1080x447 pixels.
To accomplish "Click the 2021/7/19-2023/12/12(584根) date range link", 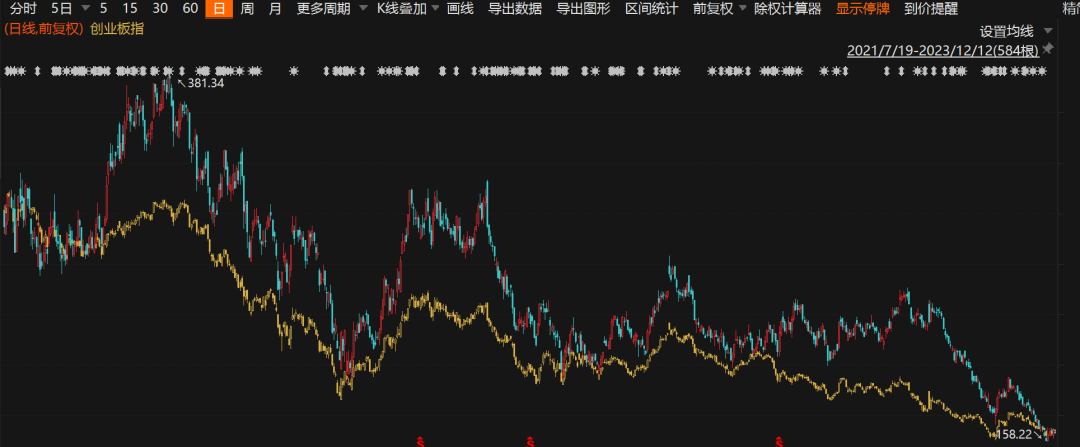I will (x=942, y=50).
